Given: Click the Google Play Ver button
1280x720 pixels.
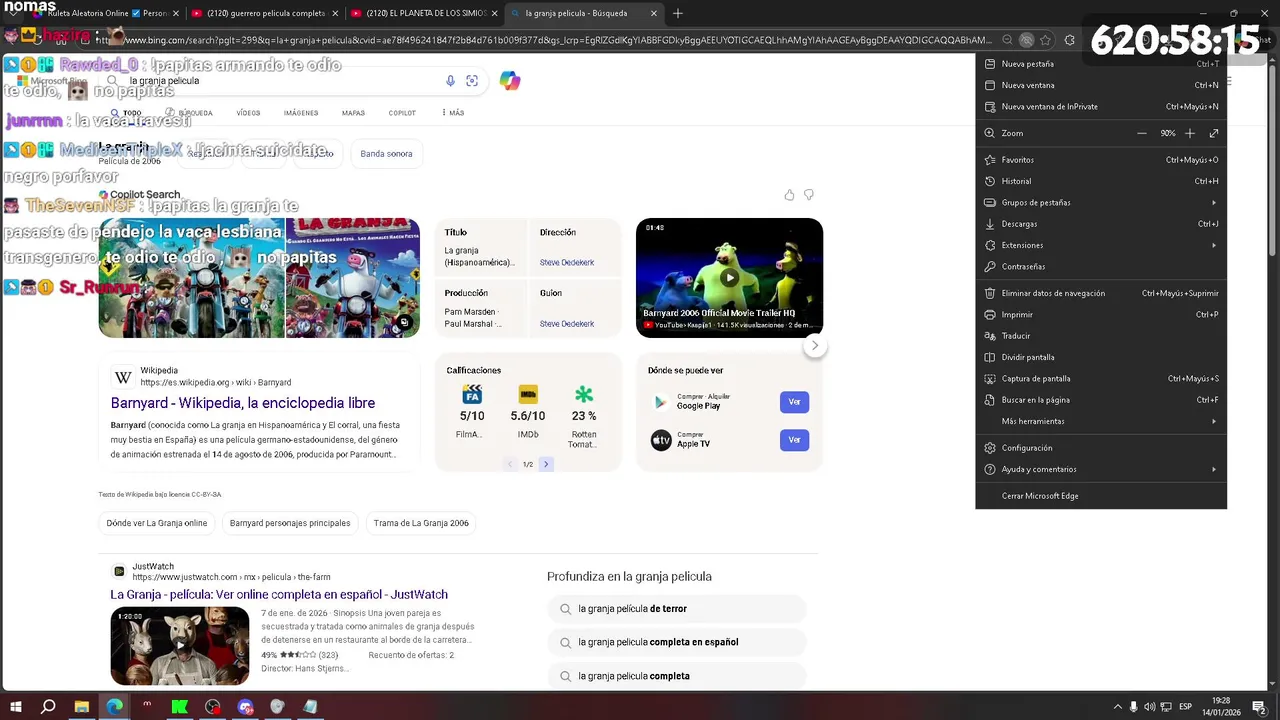Looking at the screenshot, I should 794,402.
